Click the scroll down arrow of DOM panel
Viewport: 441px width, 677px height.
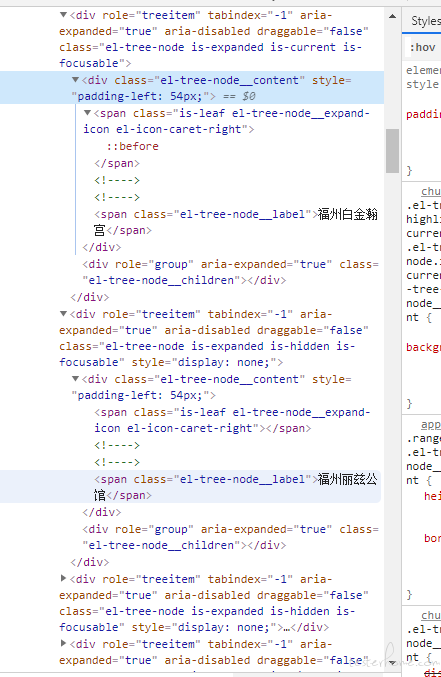(x=392, y=662)
